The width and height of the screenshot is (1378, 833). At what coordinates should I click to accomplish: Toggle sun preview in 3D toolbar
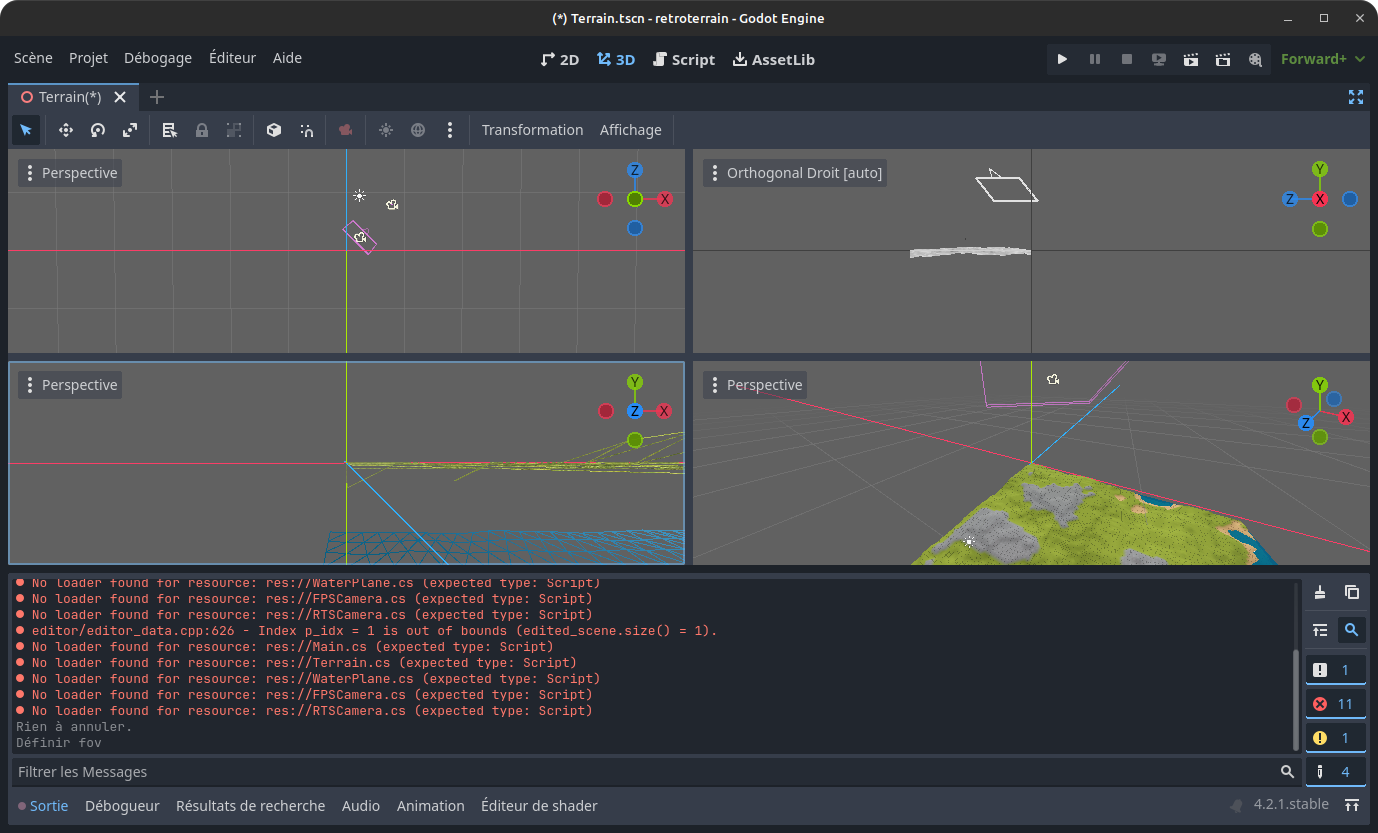pos(386,130)
